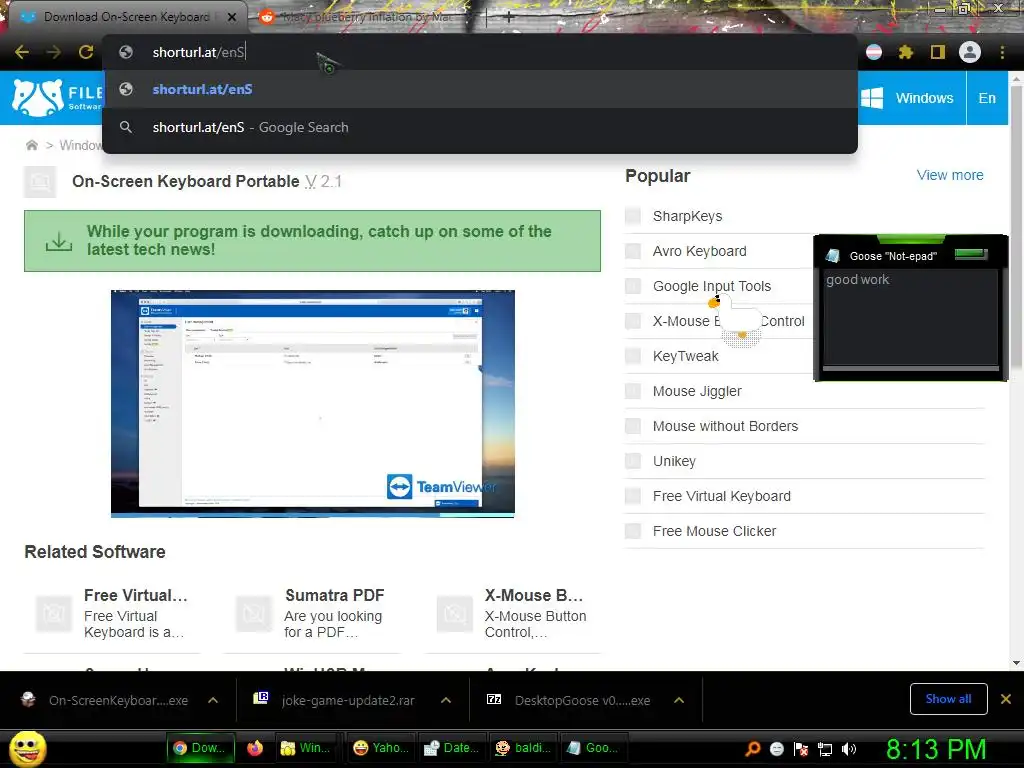
Task: Open the Free Virtual... related software card
Action: coord(112,614)
